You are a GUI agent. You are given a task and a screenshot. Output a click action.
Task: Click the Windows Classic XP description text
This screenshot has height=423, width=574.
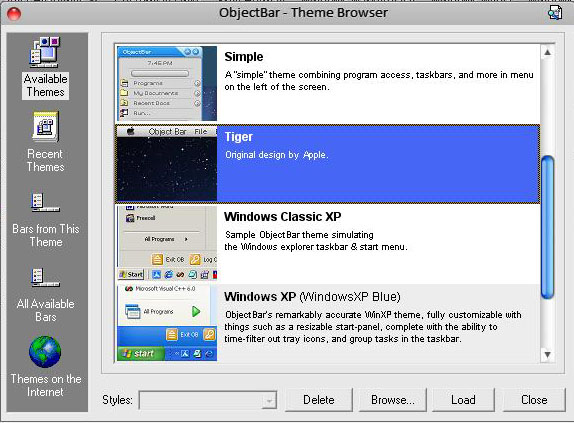point(316,241)
